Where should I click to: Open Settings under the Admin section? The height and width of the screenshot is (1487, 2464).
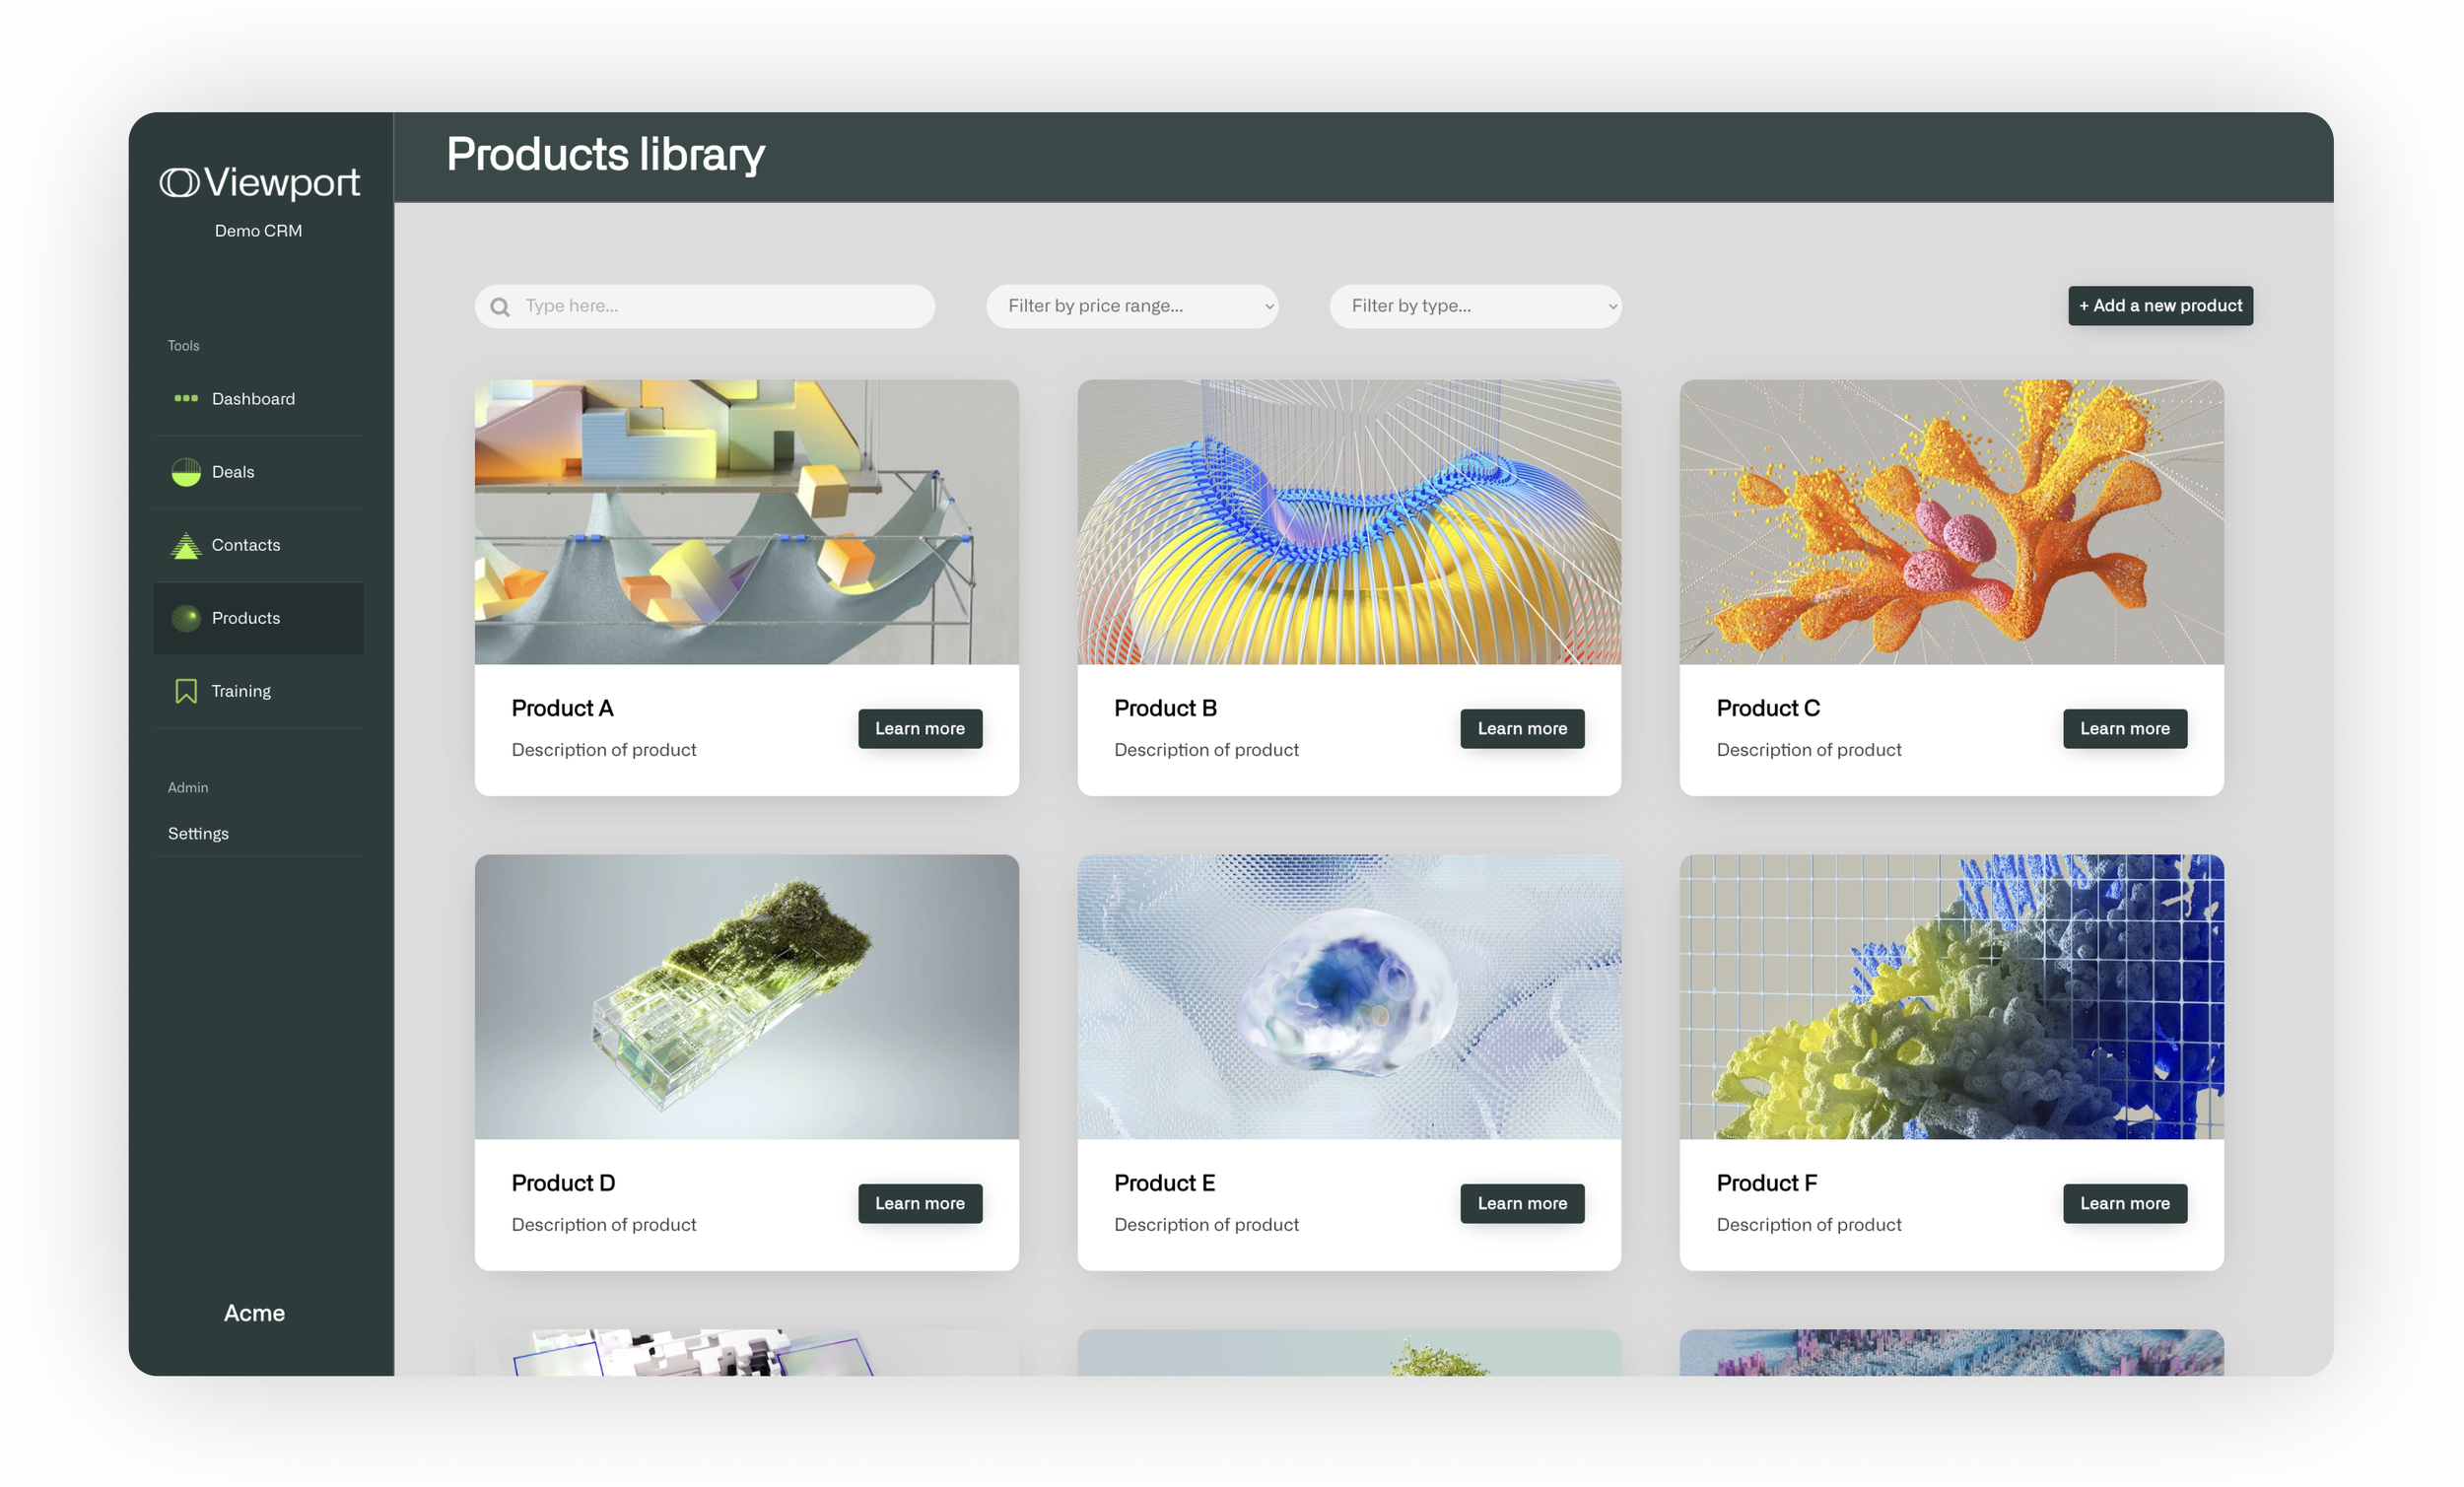pyautogui.click(x=198, y=832)
